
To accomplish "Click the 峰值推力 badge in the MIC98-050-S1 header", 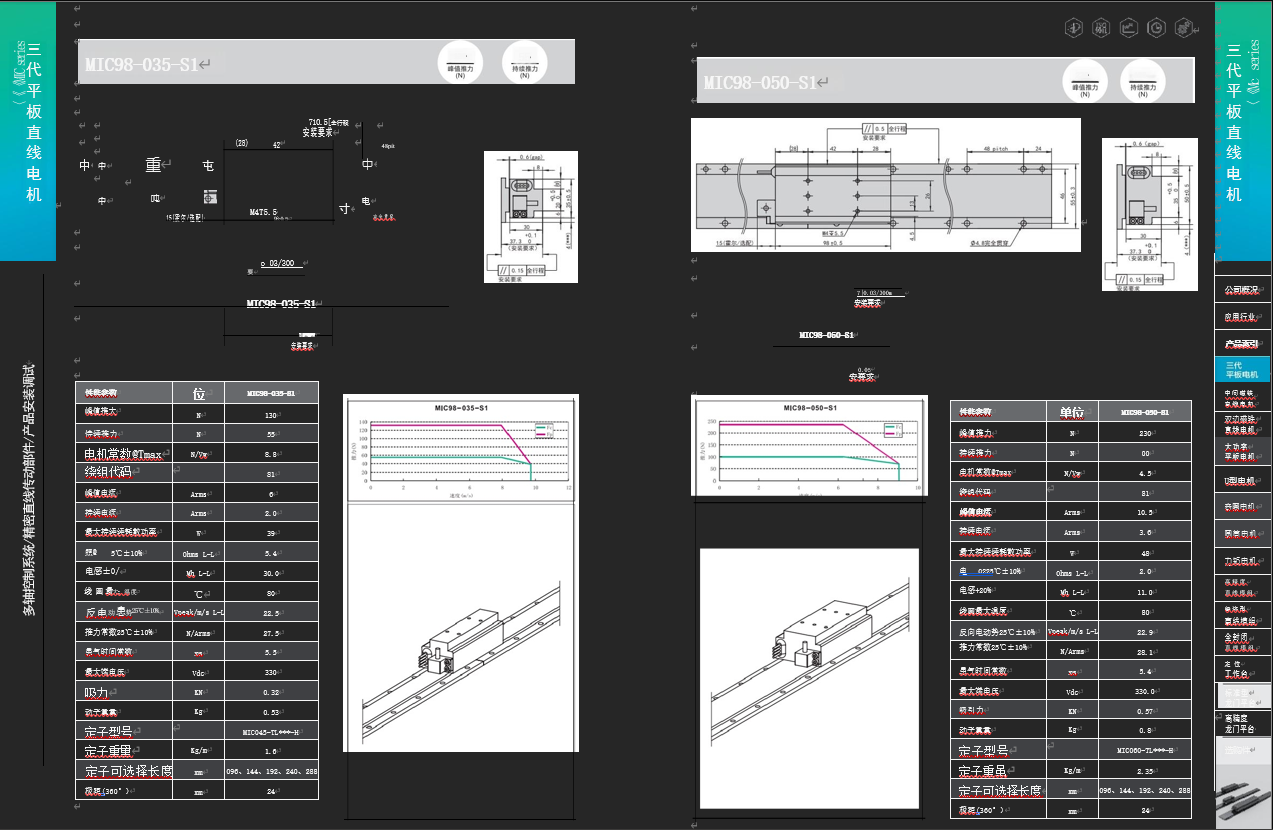I will (1085, 80).
